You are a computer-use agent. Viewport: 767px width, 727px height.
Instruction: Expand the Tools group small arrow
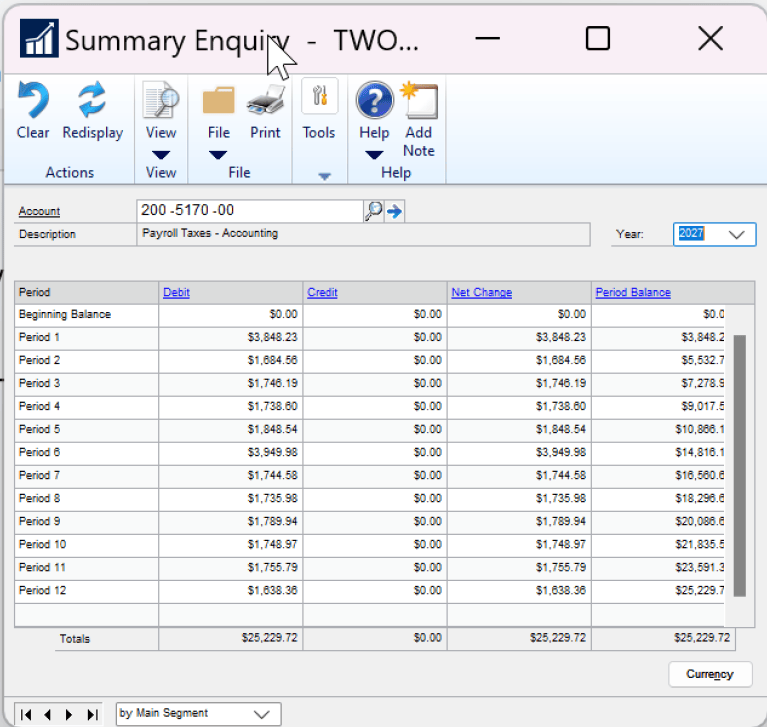(324, 176)
